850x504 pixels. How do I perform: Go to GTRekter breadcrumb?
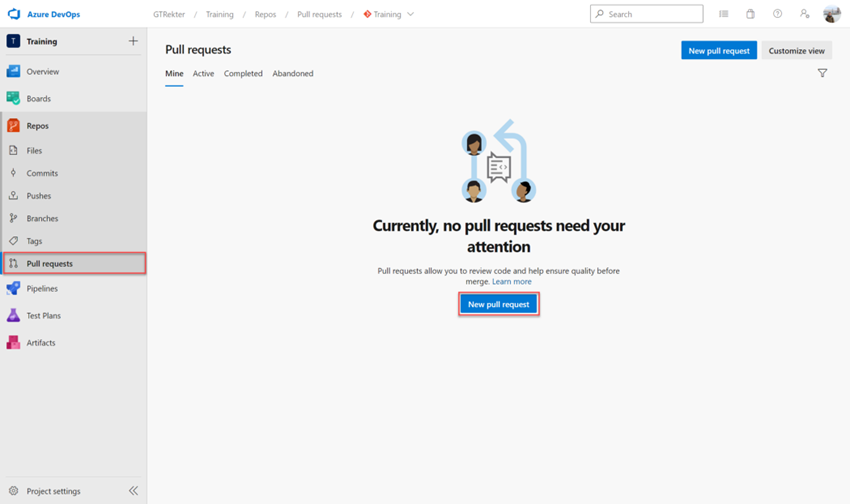[x=169, y=14]
